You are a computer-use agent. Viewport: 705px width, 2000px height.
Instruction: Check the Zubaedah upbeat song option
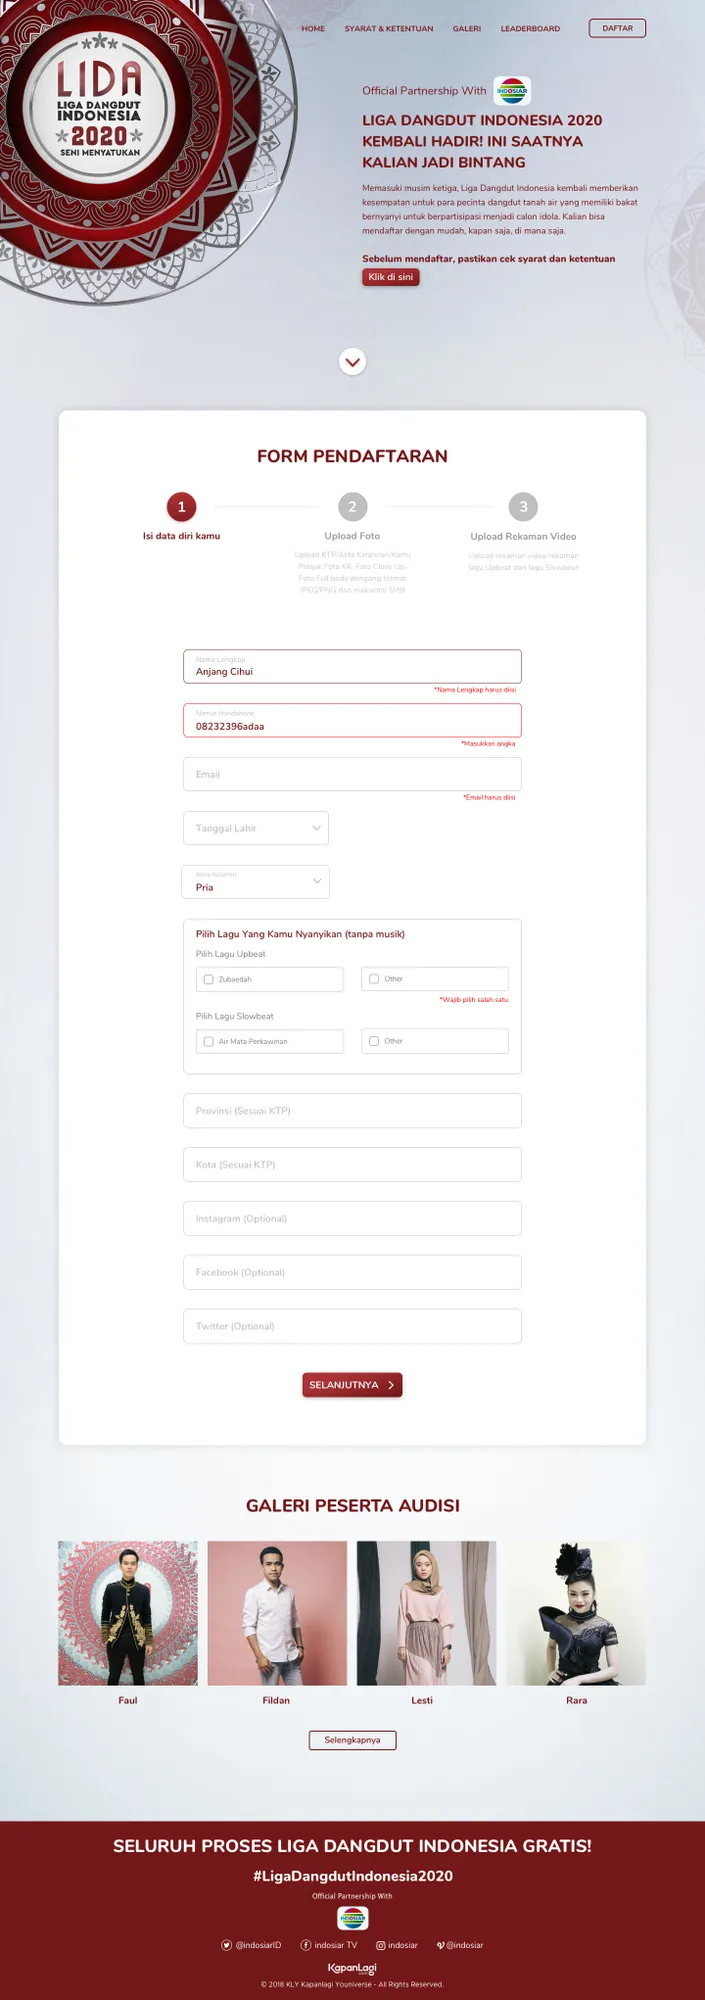[208, 979]
